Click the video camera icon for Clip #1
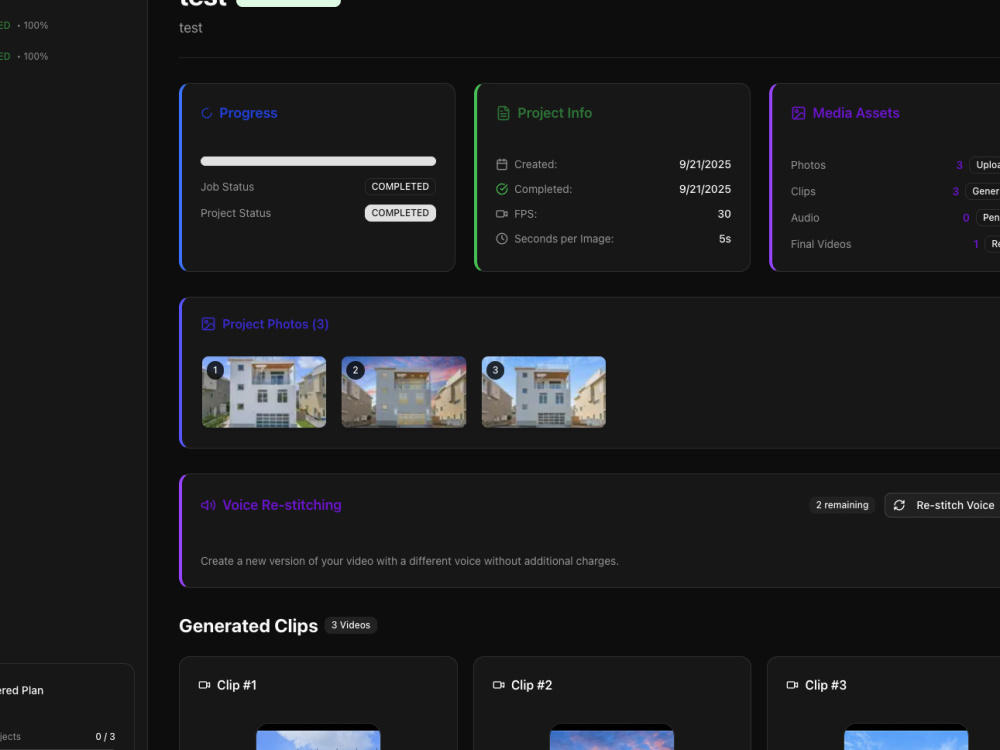 [x=204, y=685]
